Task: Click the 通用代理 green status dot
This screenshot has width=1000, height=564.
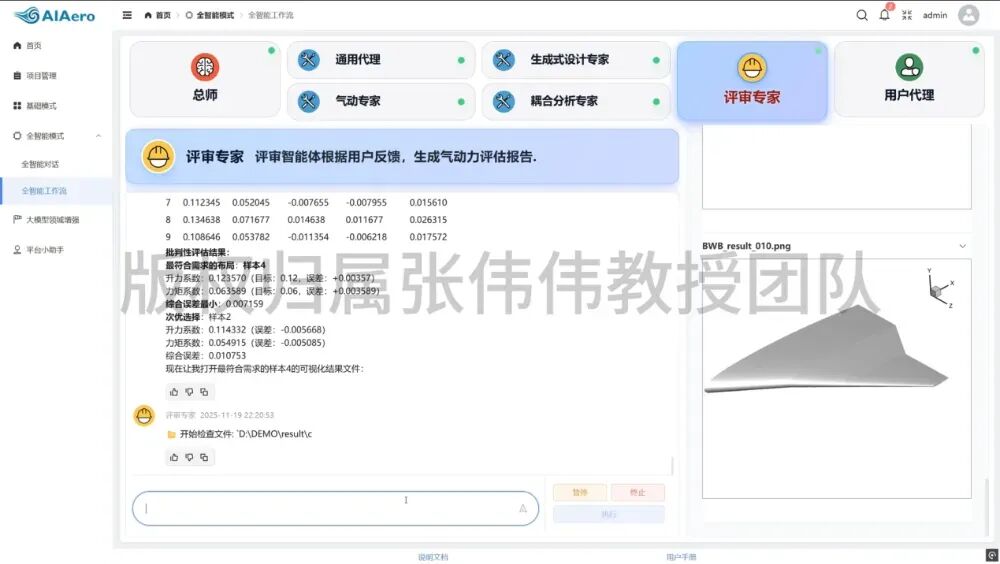Action: point(461,61)
